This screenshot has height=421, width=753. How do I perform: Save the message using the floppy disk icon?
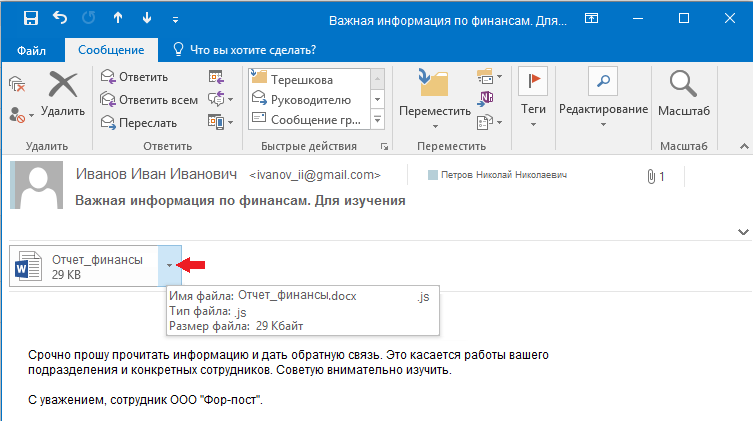click(31, 19)
